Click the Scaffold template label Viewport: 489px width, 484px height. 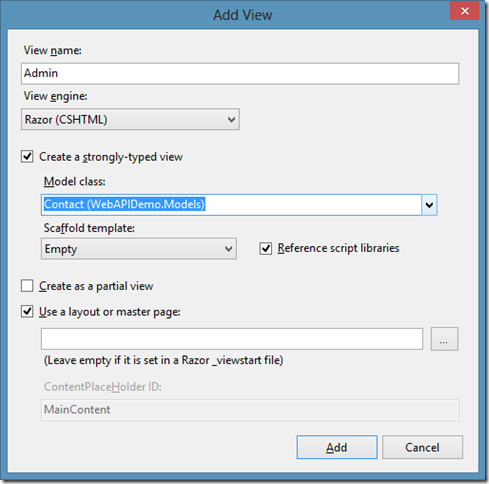point(89,228)
